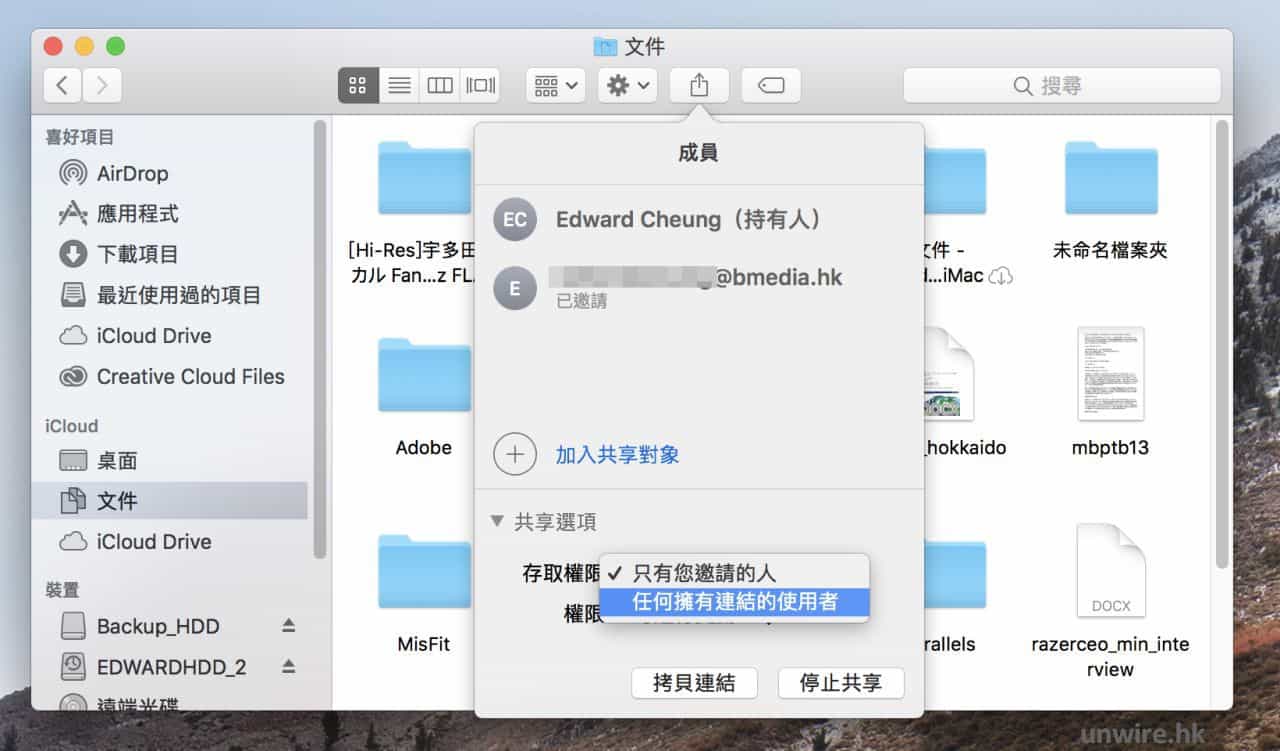Image resolution: width=1280 pixels, height=751 pixels.
Task: Eject the Backup_HDD drive
Action: [288, 626]
